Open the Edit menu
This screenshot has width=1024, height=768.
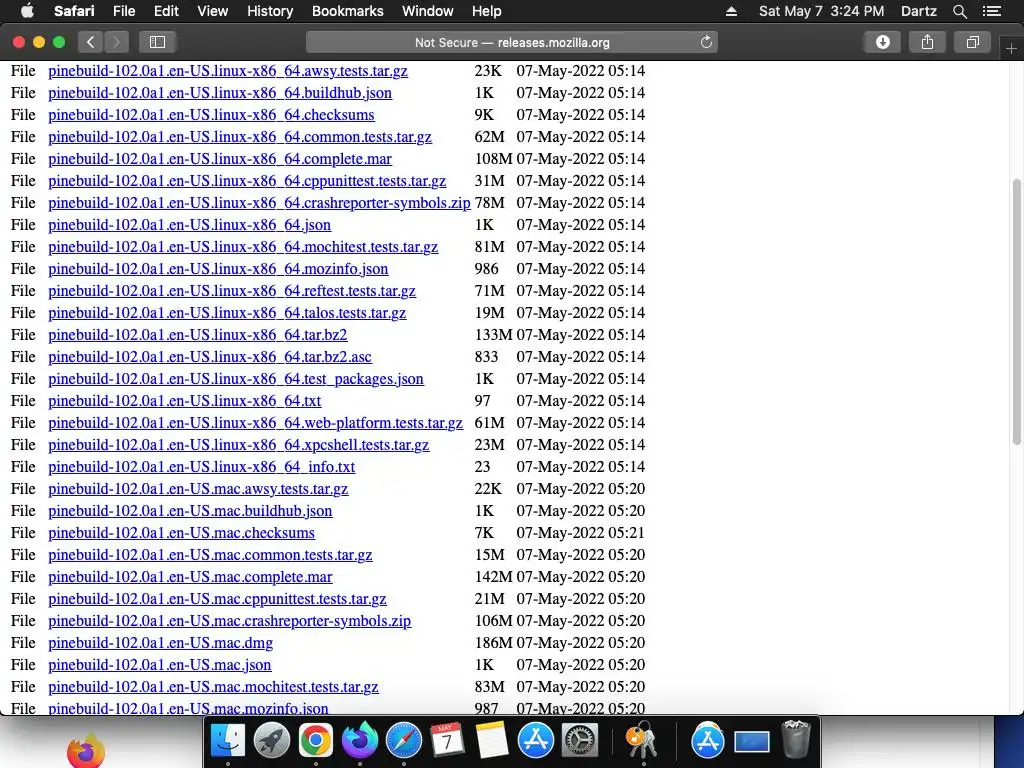[x=166, y=11]
